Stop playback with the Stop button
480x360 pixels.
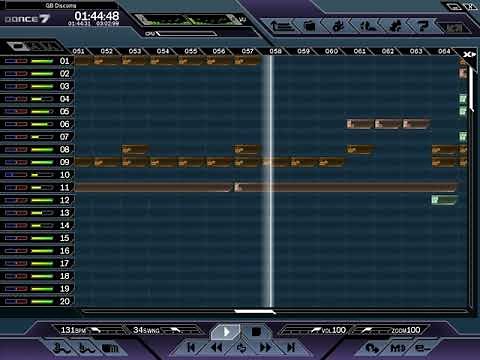pyautogui.click(x=256, y=332)
